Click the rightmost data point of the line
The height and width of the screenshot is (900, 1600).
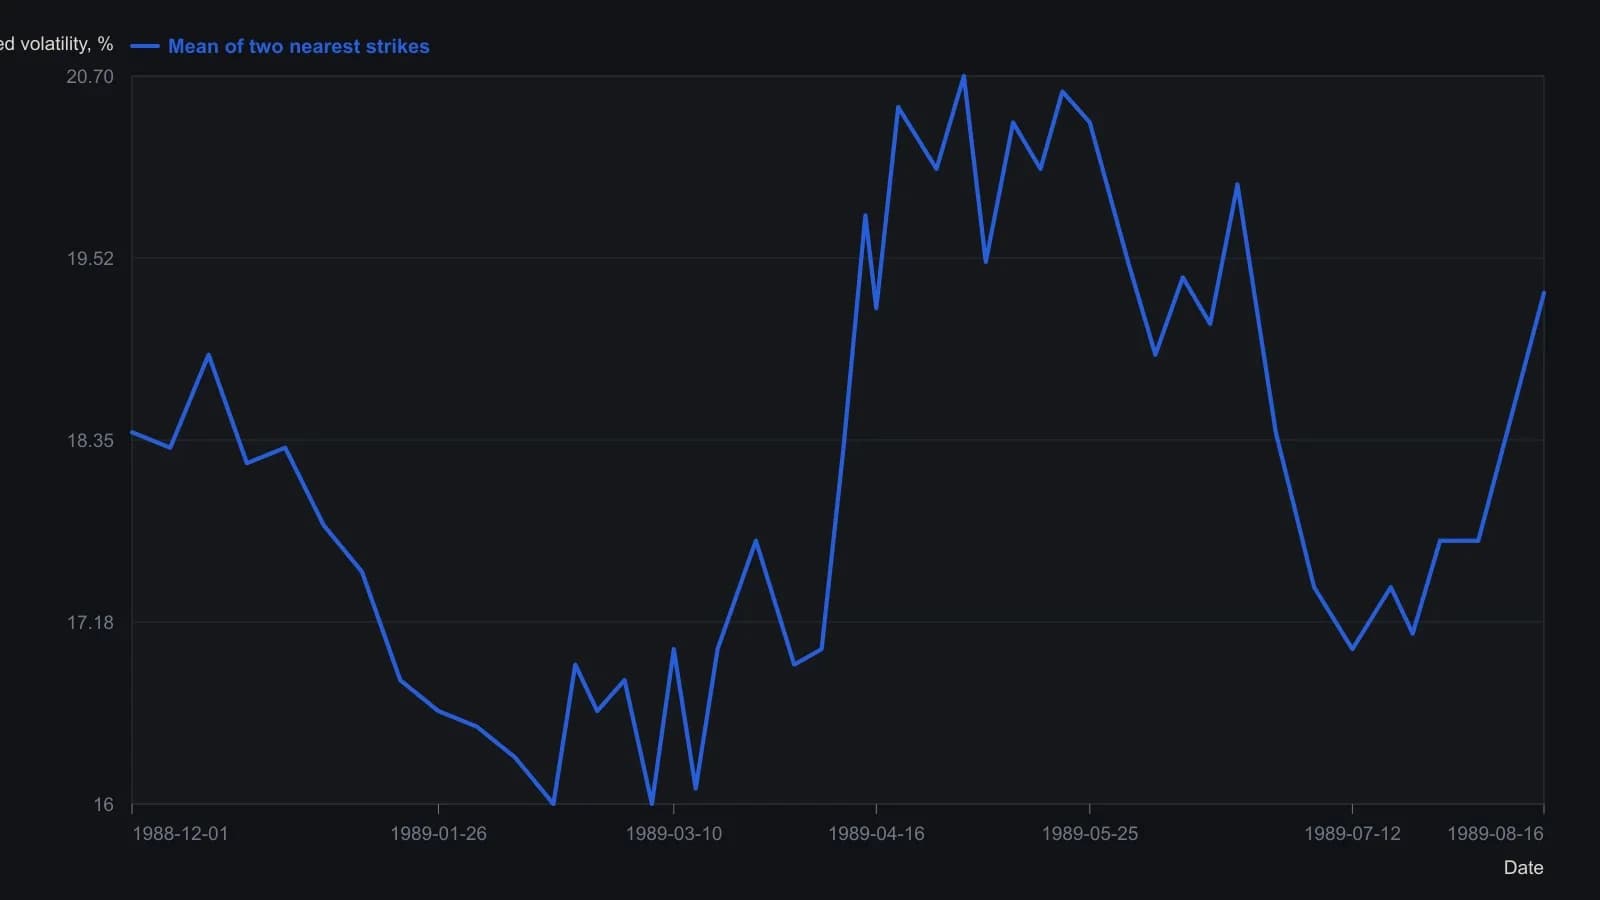[1544, 293]
